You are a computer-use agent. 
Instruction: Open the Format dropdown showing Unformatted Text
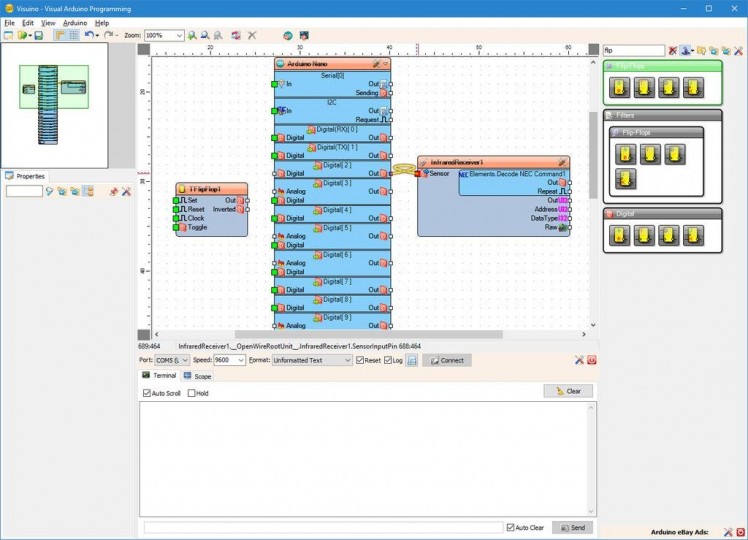(349, 360)
